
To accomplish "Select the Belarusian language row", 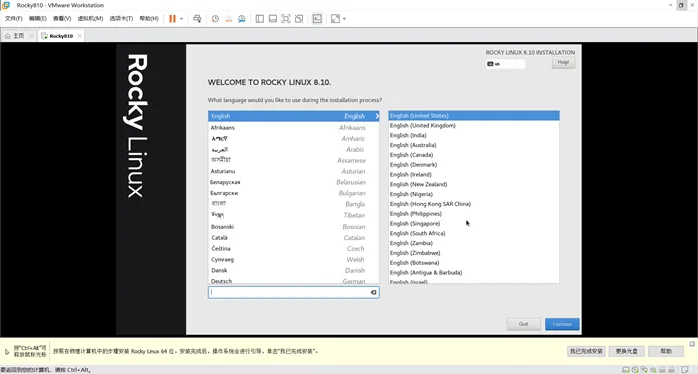I will click(294, 182).
